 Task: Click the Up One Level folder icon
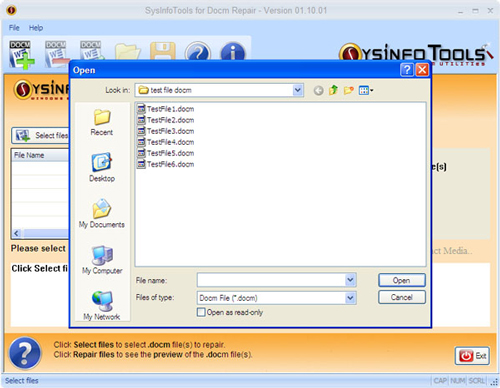click(333, 90)
